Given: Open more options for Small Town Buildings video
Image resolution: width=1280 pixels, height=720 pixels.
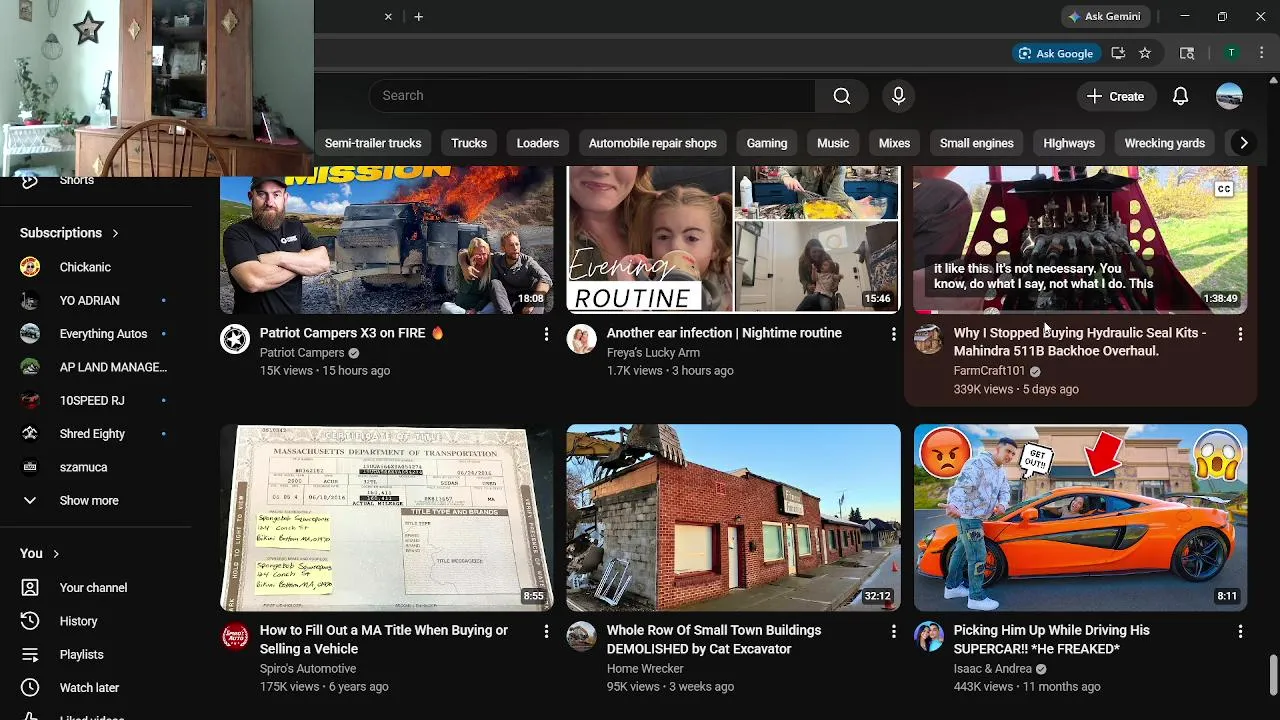Looking at the screenshot, I should (893, 632).
